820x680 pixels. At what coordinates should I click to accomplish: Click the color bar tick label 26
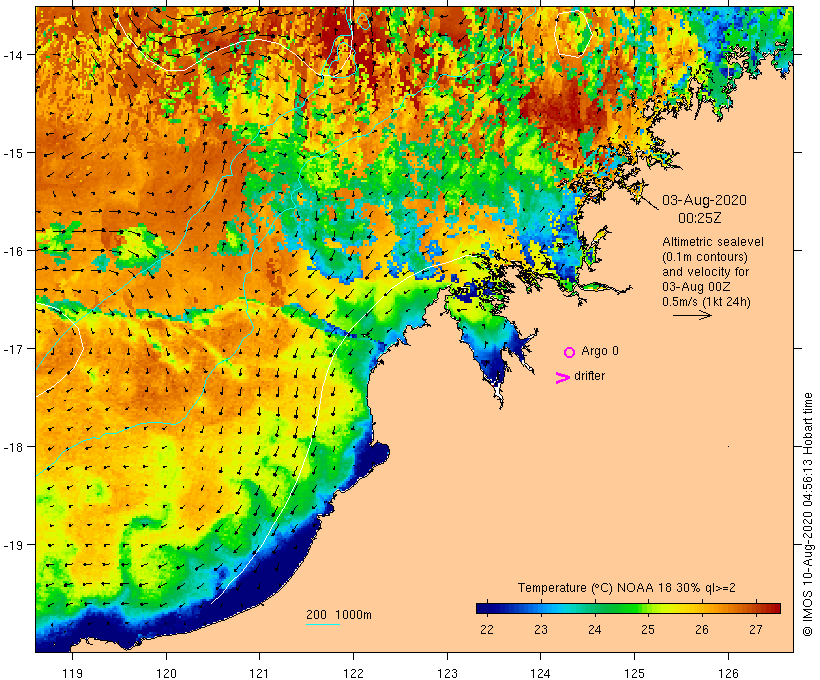(x=702, y=630)
